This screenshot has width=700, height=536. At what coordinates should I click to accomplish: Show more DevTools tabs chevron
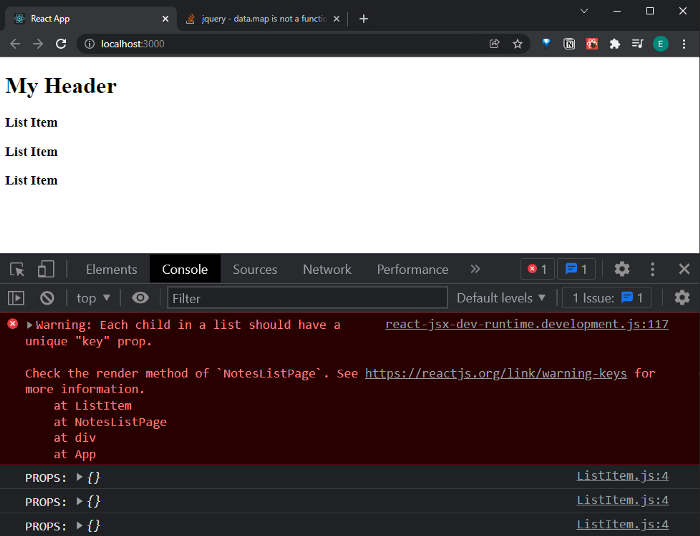(475, 269)
